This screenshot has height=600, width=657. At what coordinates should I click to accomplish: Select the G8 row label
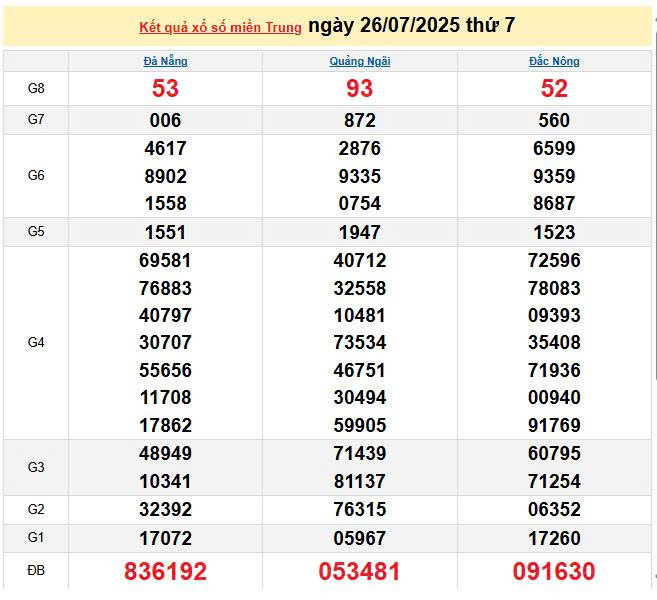click(36, 88)
